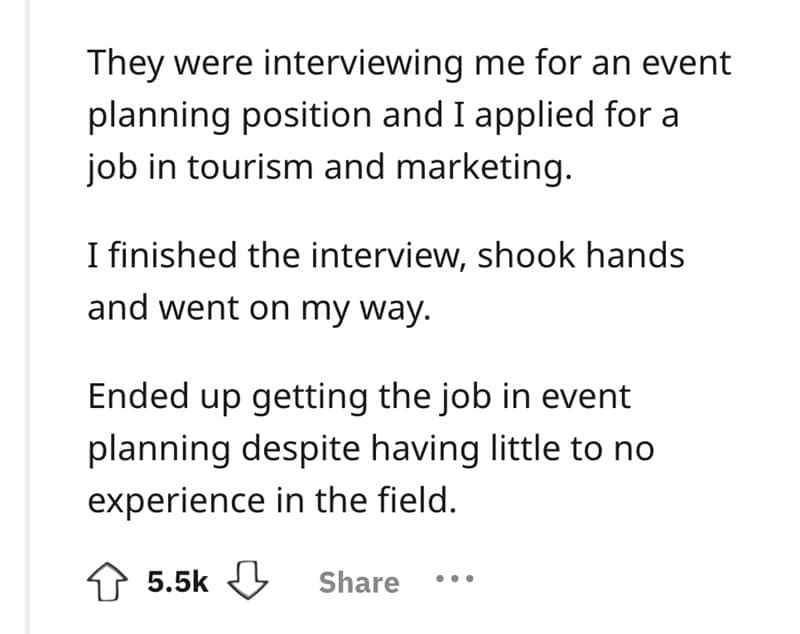Click the line "Ended up getting the job in event"
Viewport: 800px width, 634px height.
[x=359, y=396]
